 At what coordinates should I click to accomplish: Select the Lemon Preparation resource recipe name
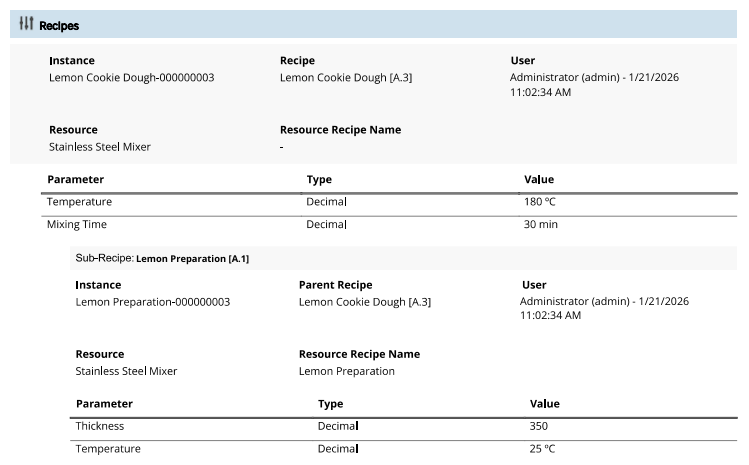pos(347,371)
